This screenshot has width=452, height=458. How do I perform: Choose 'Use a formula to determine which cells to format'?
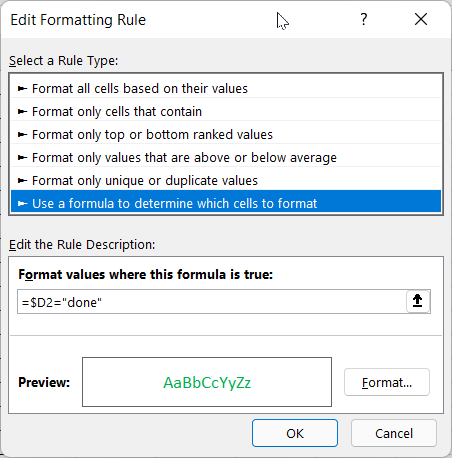[x=226, y=202]
